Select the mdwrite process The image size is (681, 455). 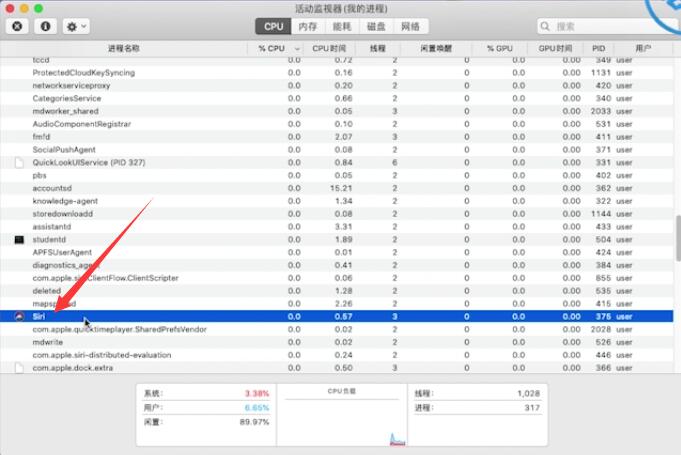click(47, 342)
